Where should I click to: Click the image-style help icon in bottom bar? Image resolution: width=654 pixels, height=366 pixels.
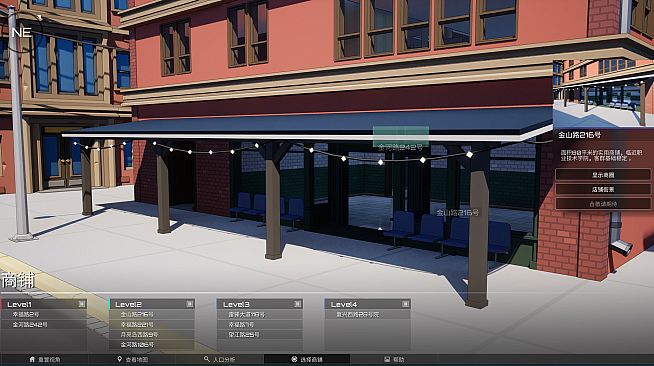point(387,359)
